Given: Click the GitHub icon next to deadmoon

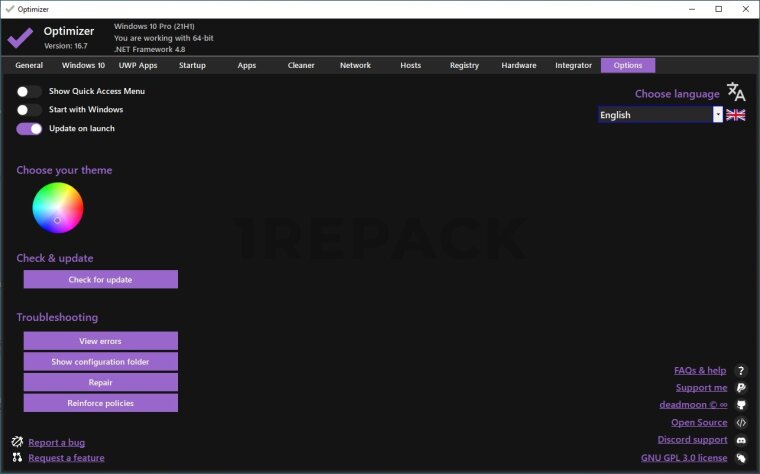Looking at the screenshot, I should tap(741, 405).
